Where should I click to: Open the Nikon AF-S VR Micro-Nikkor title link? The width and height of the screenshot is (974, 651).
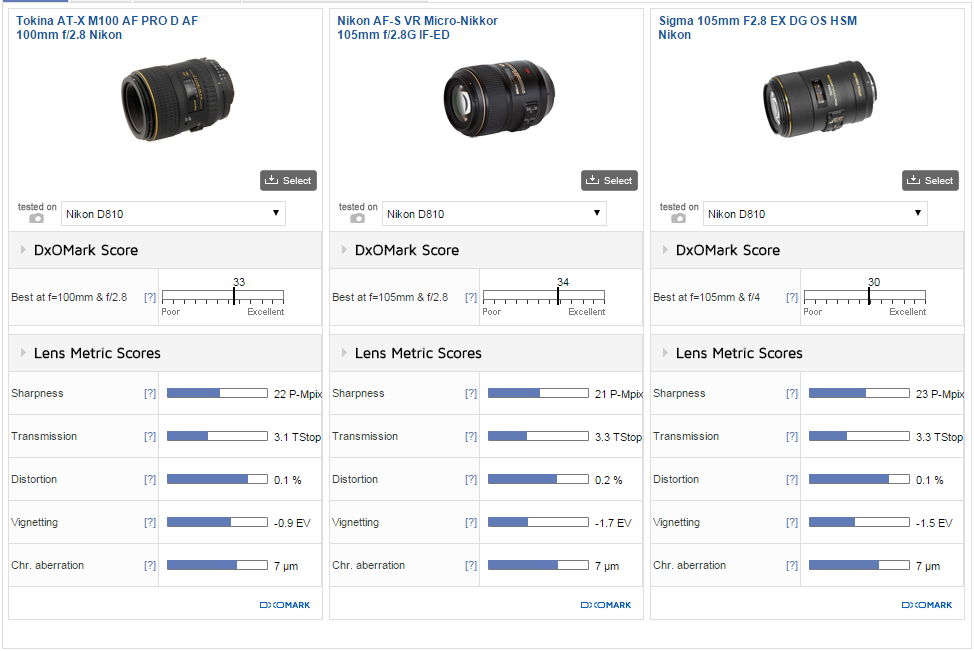(x=417, y=28)
